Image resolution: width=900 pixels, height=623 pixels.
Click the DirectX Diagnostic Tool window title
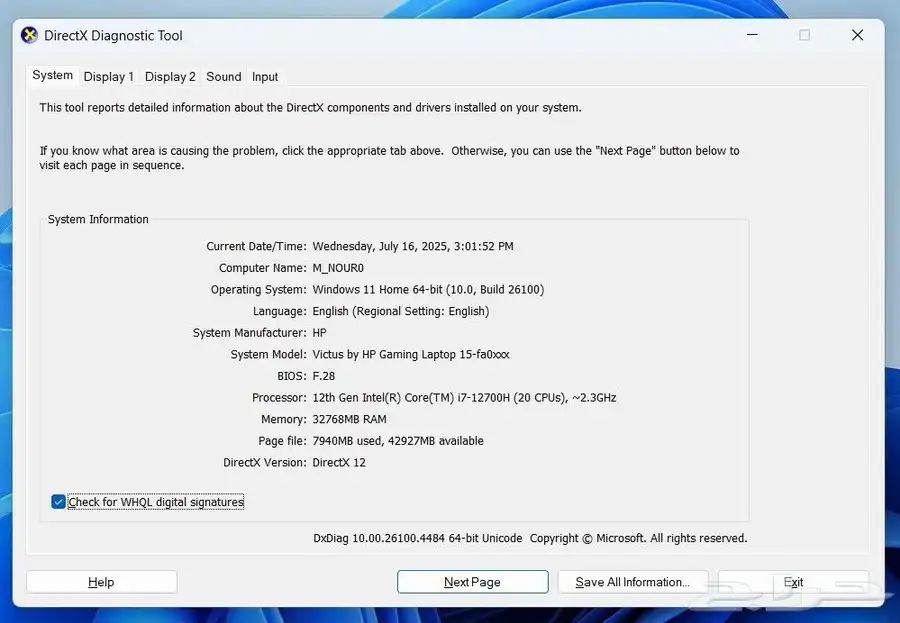tap(113, 36)
